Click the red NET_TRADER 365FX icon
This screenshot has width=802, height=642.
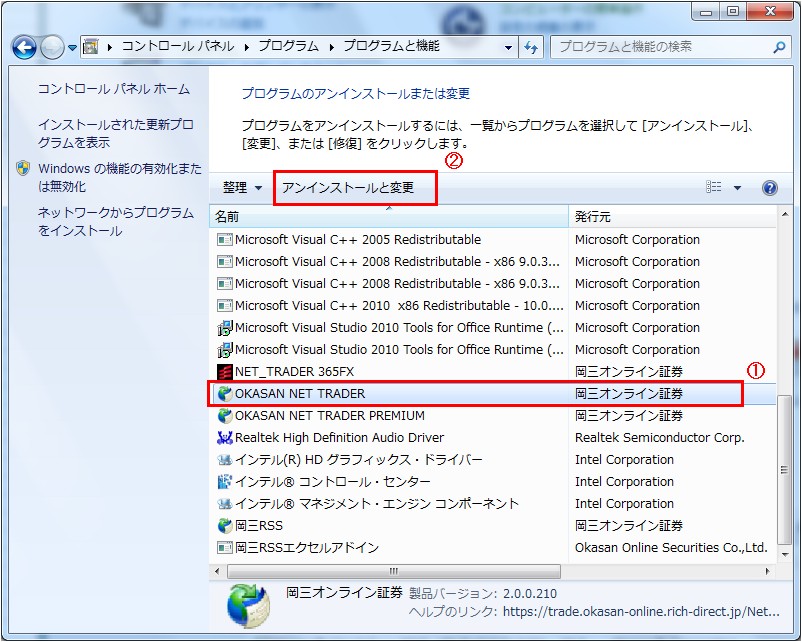tap(224, 371)
